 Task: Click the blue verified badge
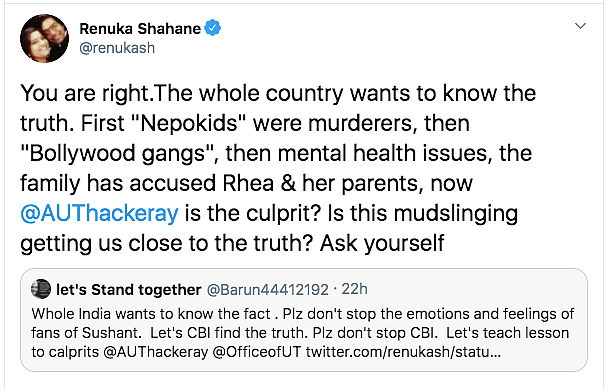pyautogui.click(x=212, y=28)
